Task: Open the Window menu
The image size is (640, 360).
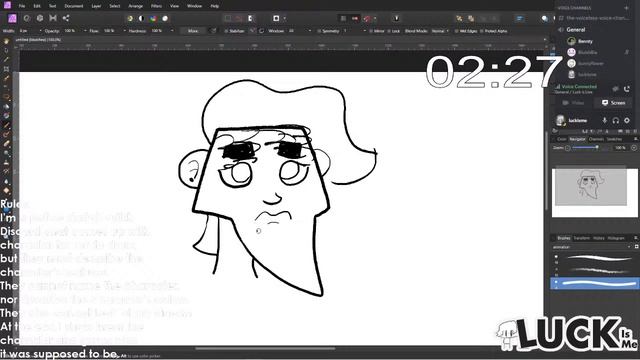Action: click(194, 6)
